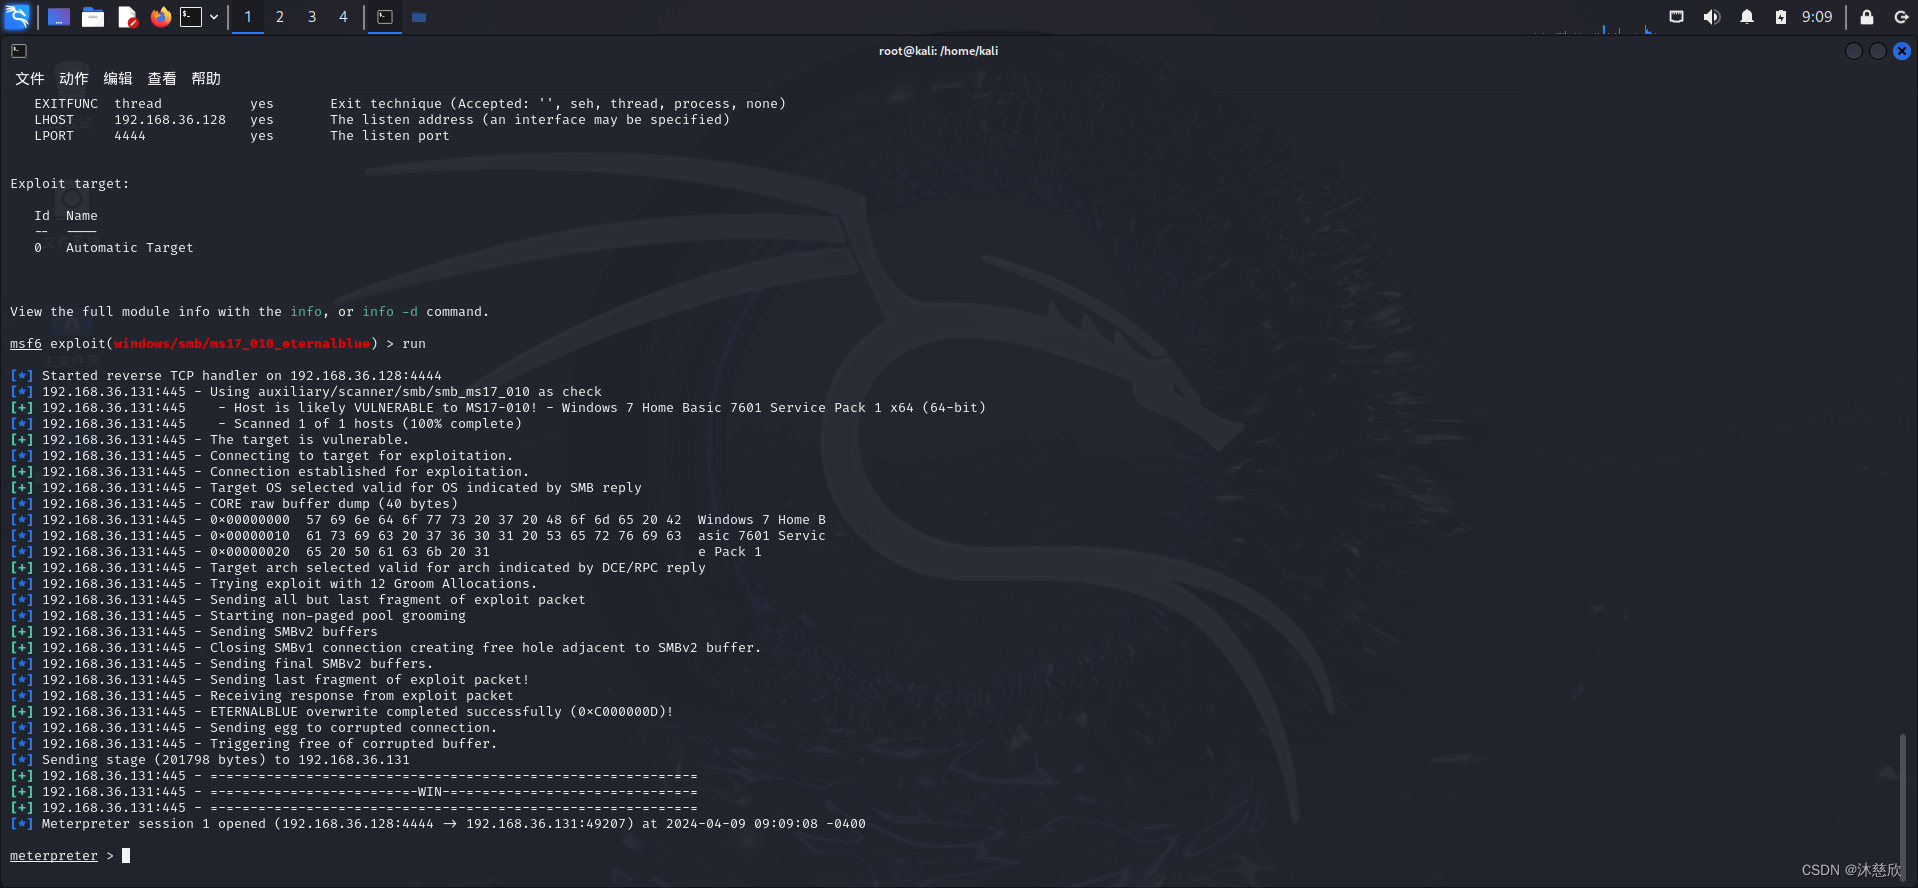
Task: Launch Firefox from the panel
Action: [x=160, y=17]
